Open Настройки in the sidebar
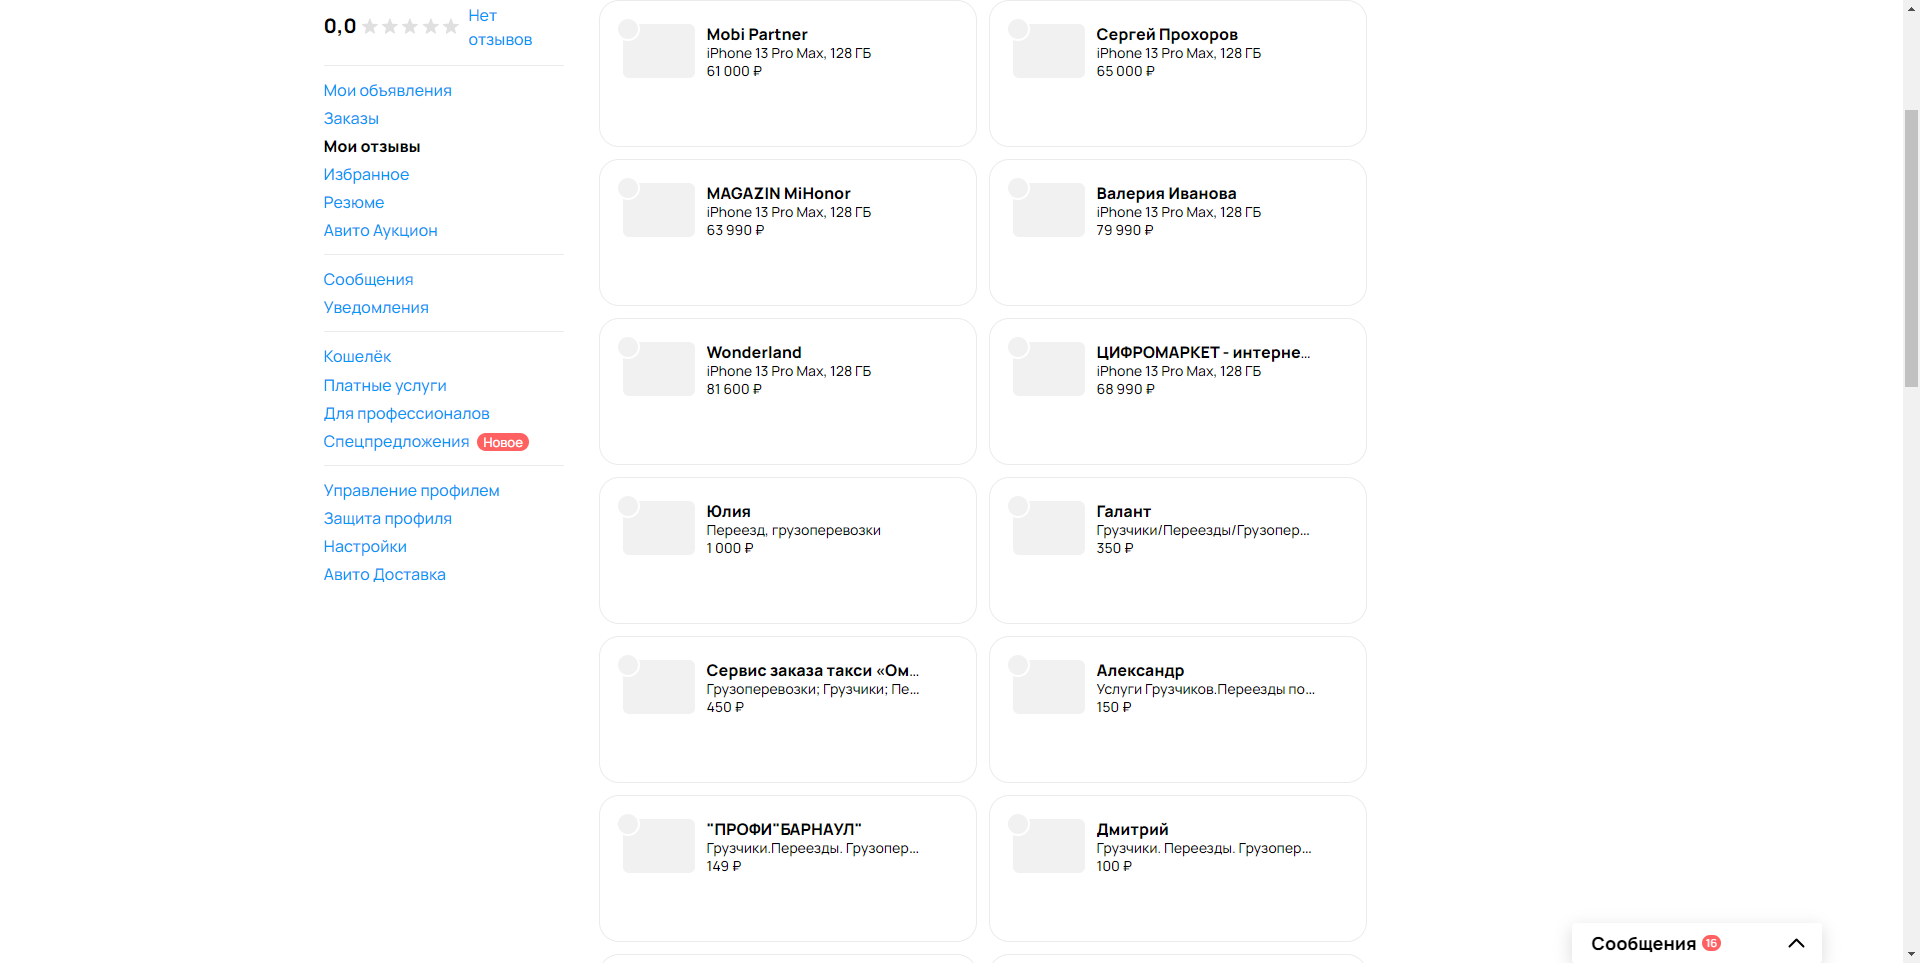The image size is (1920, 963). pos(365,547)
